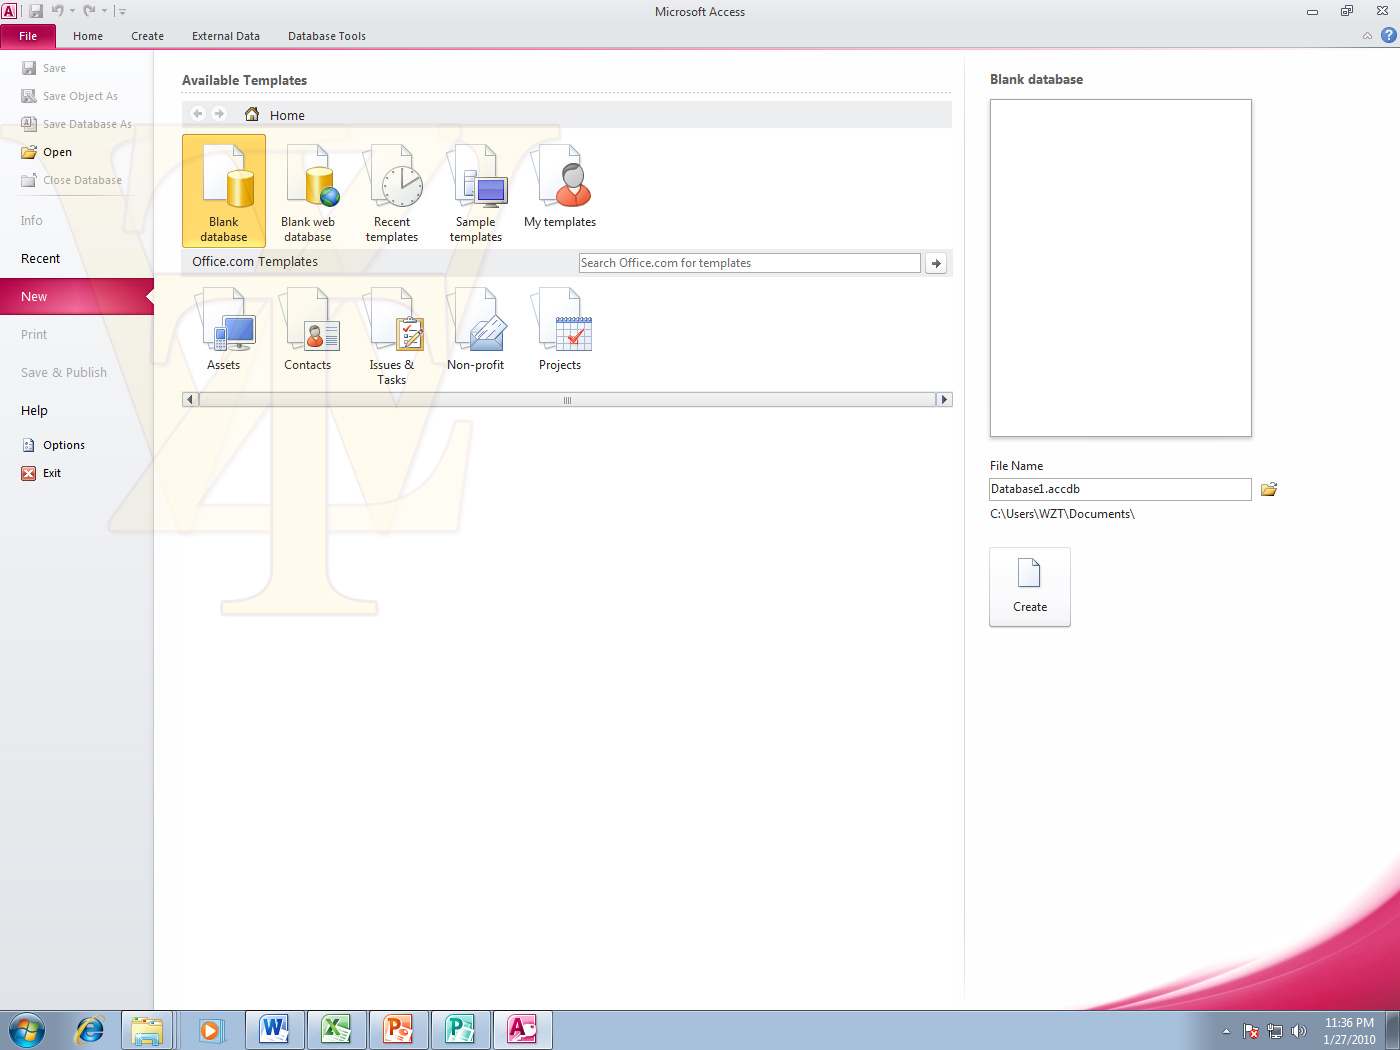
Task: Click Save Database As in the backstage menu
Action: [77, 124]
